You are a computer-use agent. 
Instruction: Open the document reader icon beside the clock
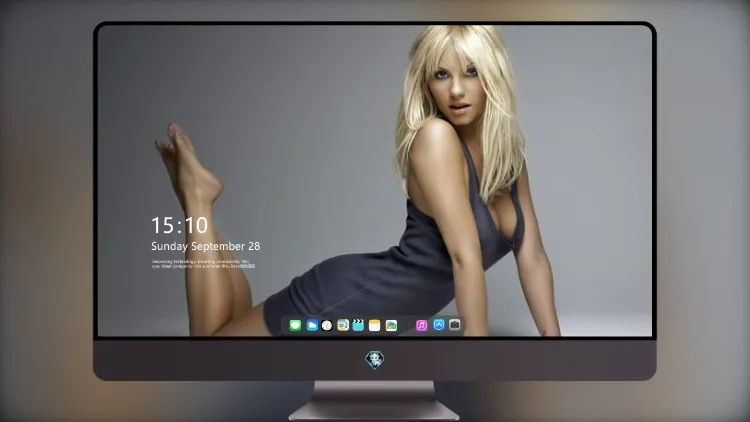pyautogui.click(x=343, y=325)
